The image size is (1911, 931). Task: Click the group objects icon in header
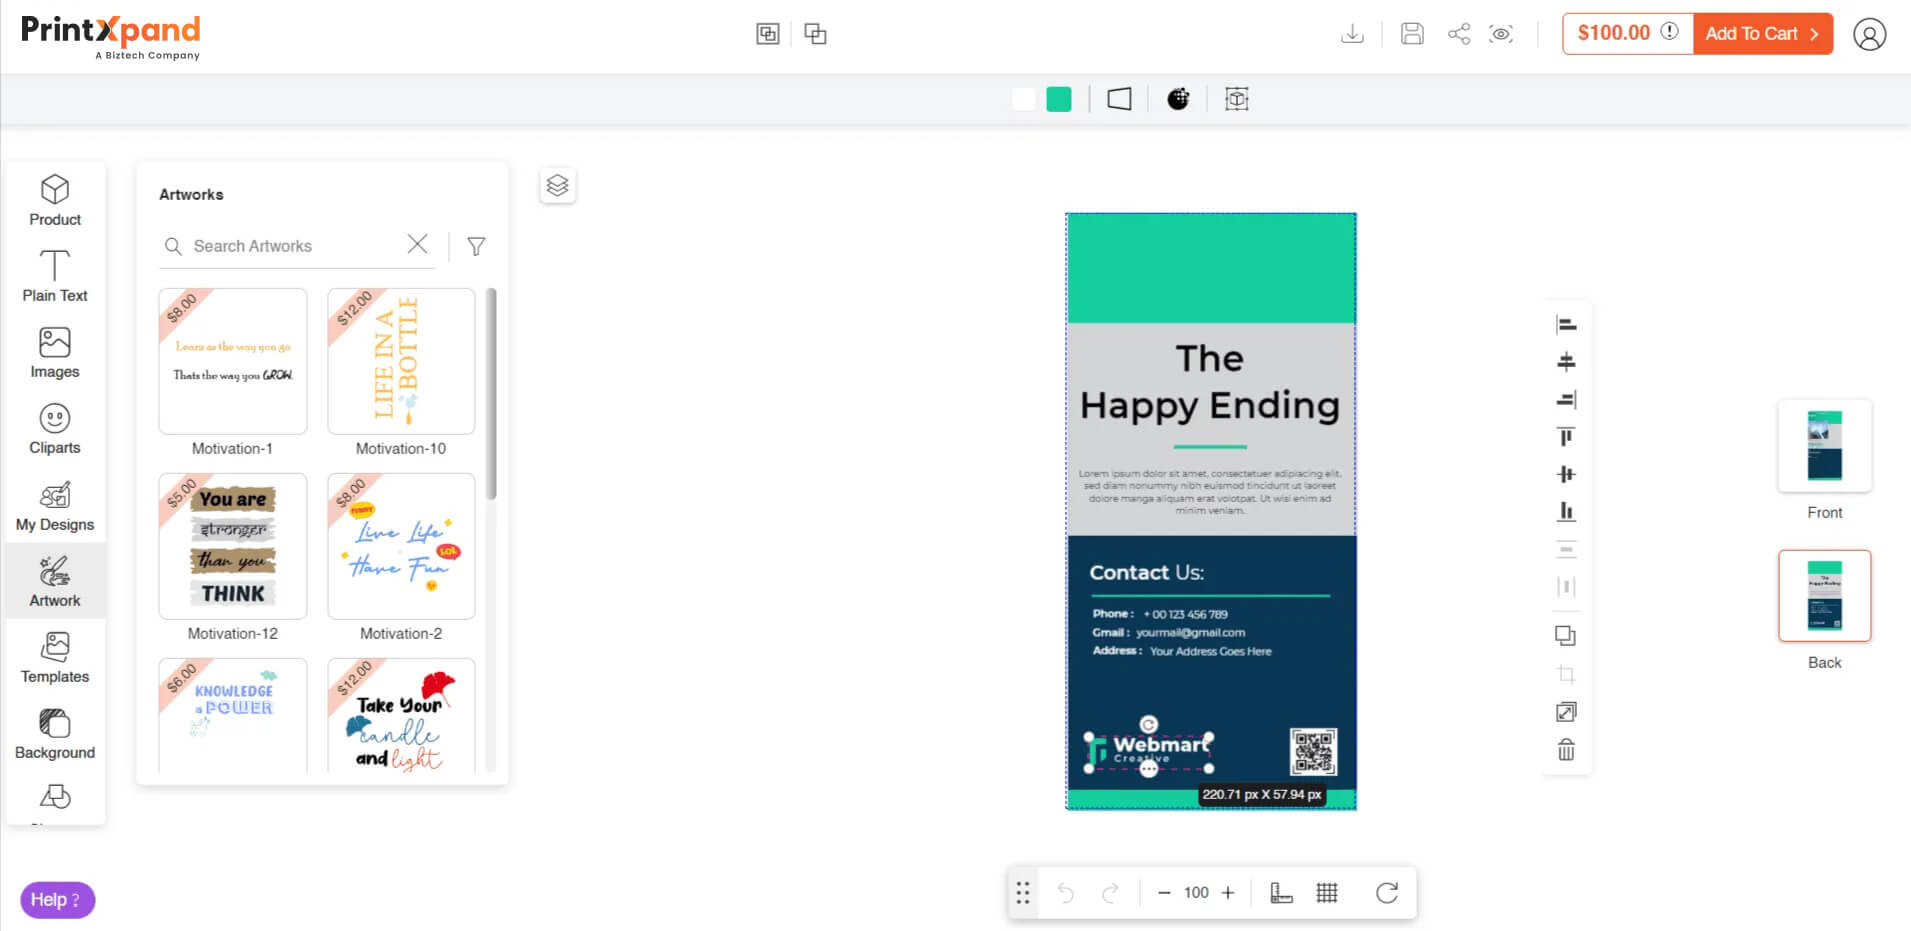(768, 34)
